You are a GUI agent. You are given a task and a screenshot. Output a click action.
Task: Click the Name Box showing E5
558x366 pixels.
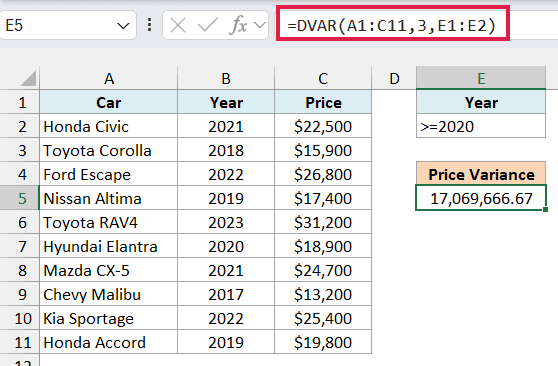coord(68,25)
